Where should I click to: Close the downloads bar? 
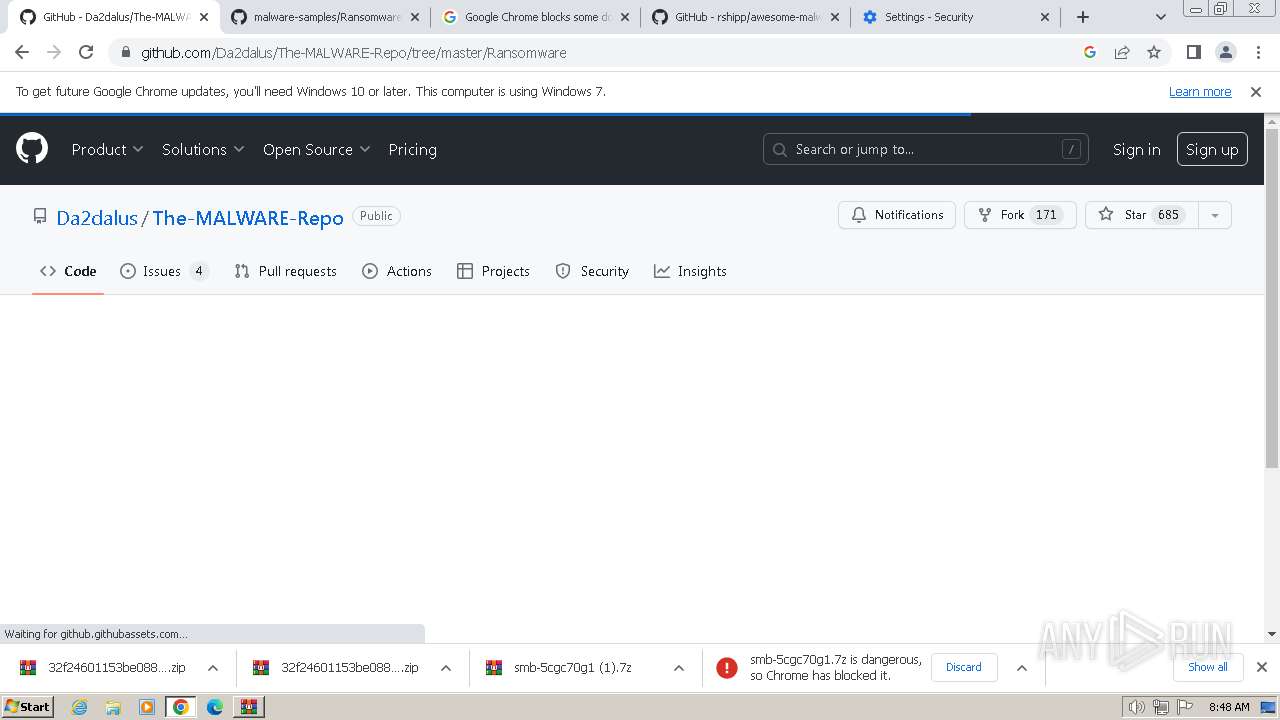[x=1262, y=667]
